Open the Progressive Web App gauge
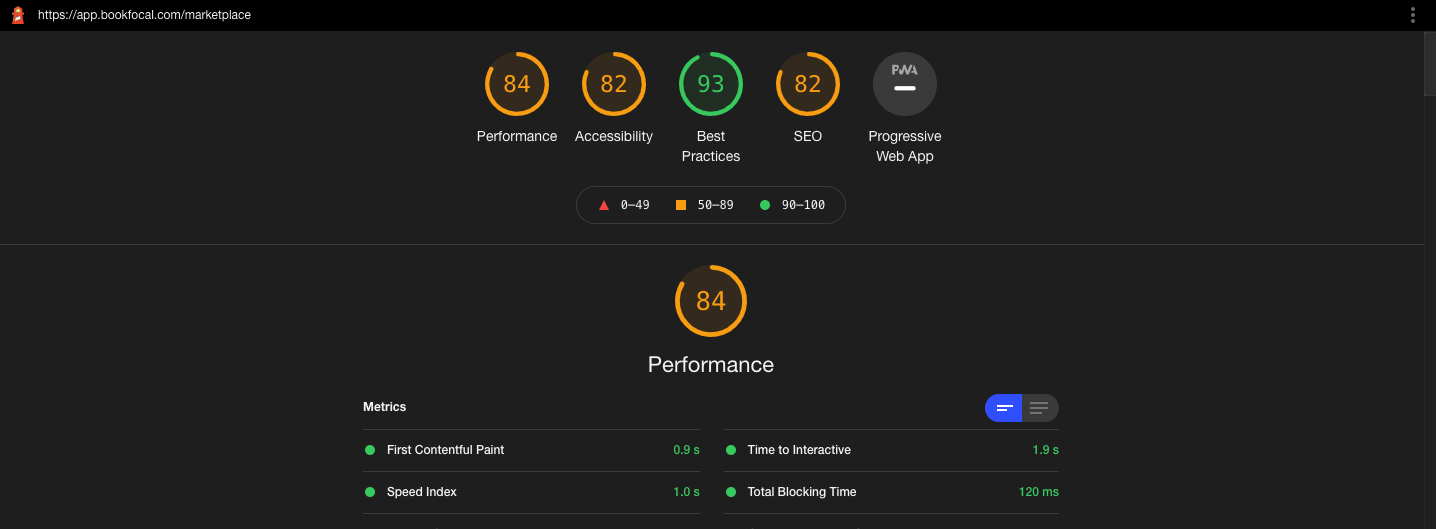 click(x=904, y=84)
